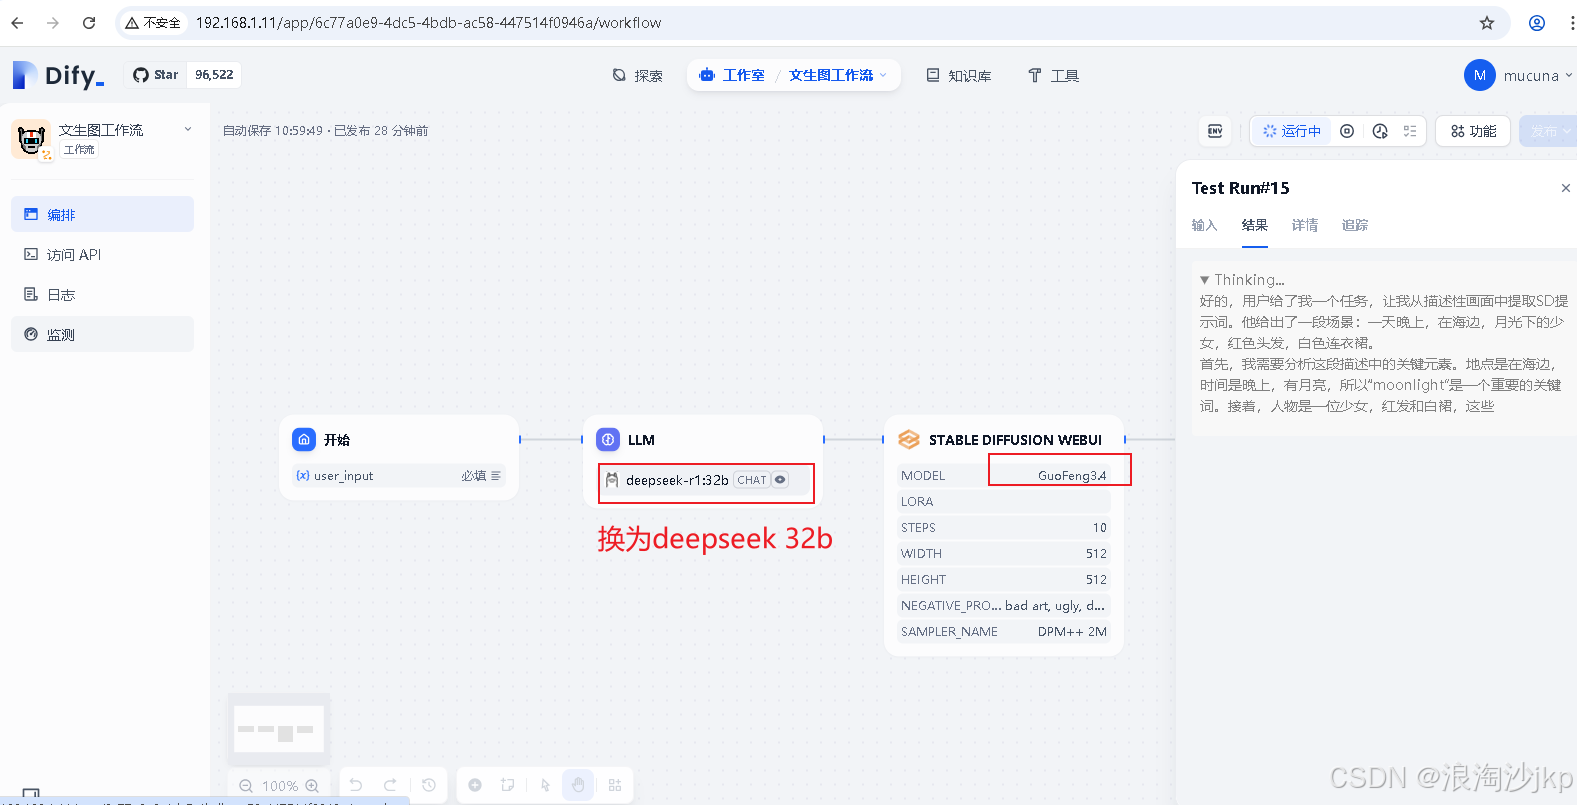Click the workflow app robot avatar

(x=31, y=140)
